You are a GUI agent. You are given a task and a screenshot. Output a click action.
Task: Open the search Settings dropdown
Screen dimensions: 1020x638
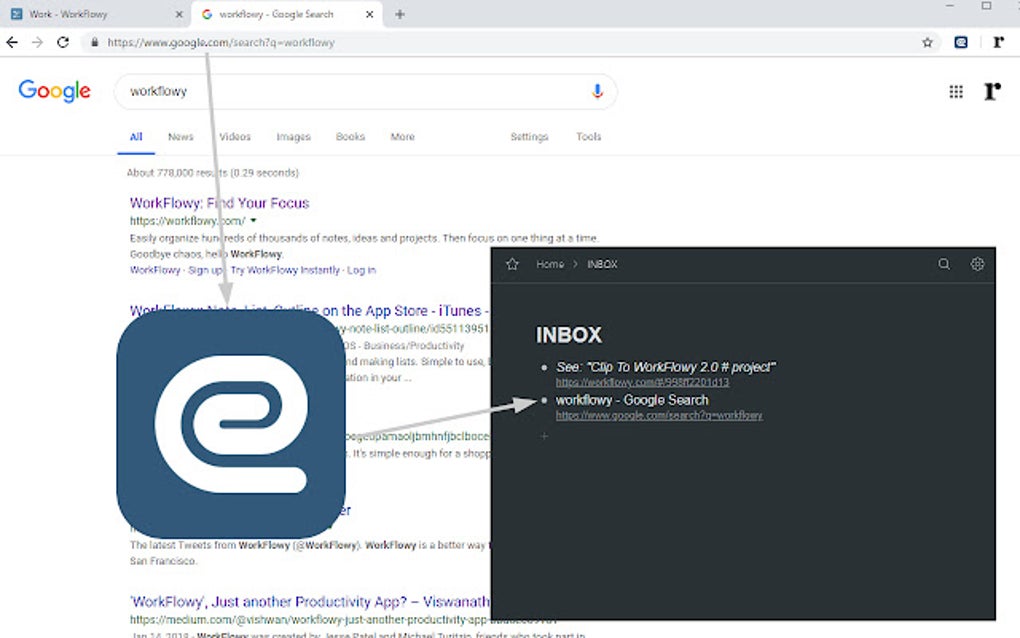(x=528, y=137)
